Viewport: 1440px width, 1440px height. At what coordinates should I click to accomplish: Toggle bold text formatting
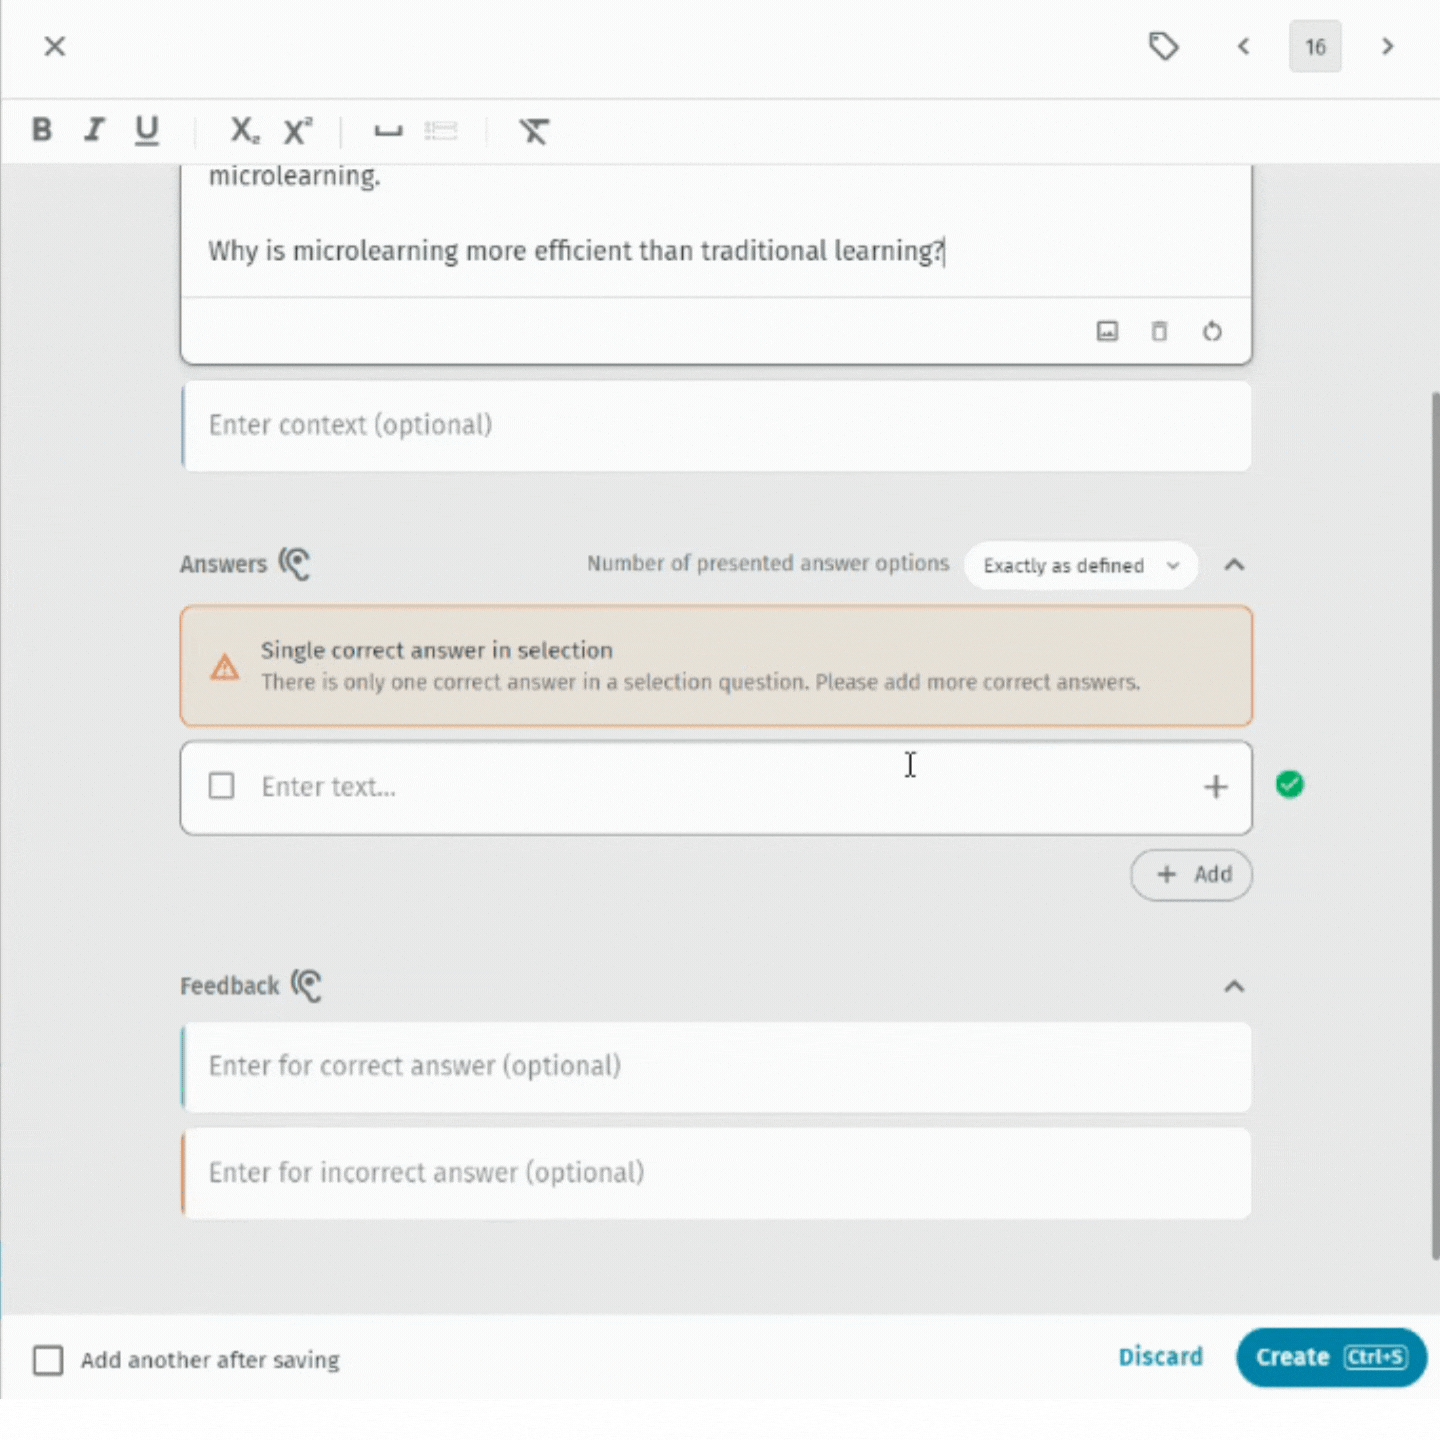(x=42, y=130)
